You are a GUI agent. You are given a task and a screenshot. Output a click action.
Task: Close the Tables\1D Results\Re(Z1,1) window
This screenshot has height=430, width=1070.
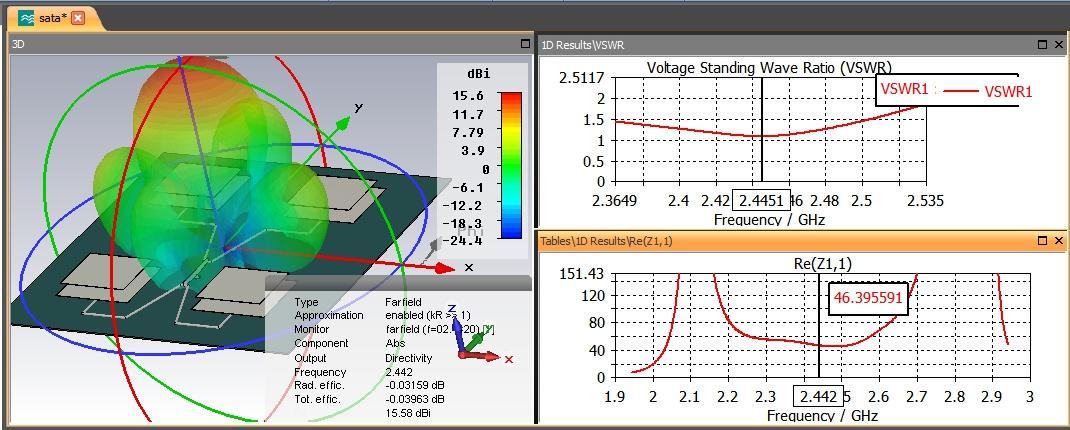(x=1058, y=240)
